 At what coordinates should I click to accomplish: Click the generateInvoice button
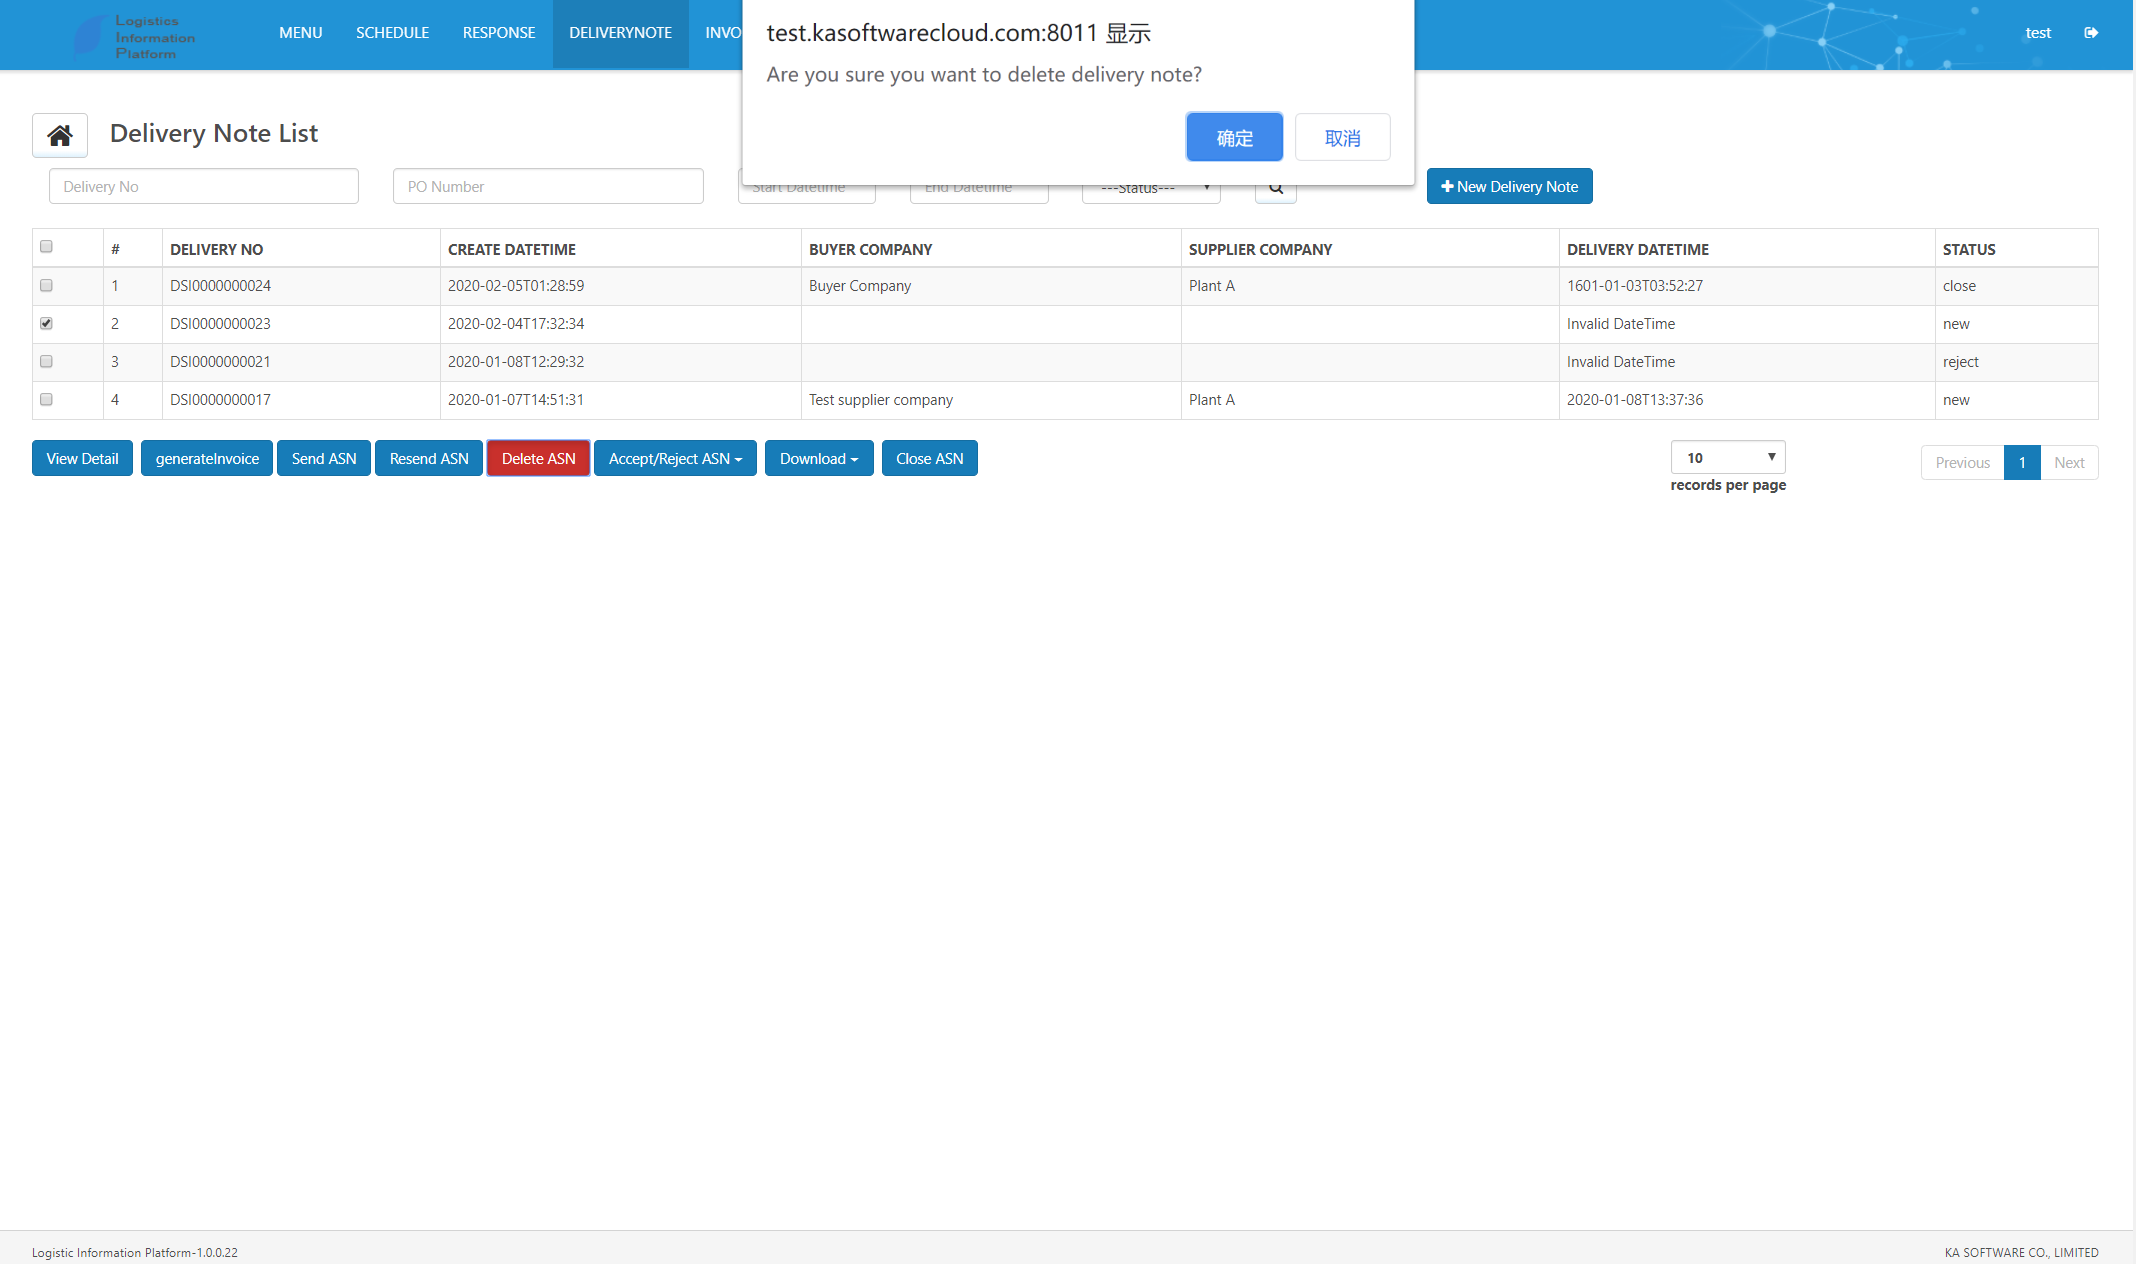(x=207, y=458)
